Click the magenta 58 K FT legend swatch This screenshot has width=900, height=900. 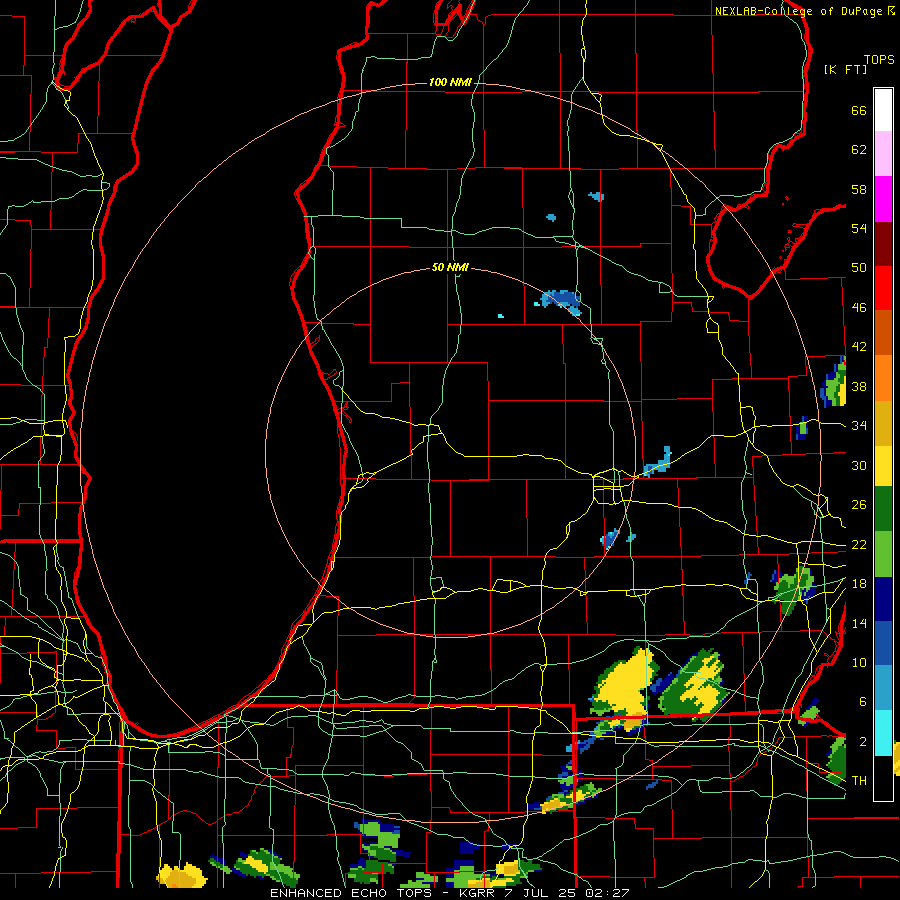pos(883,199)
